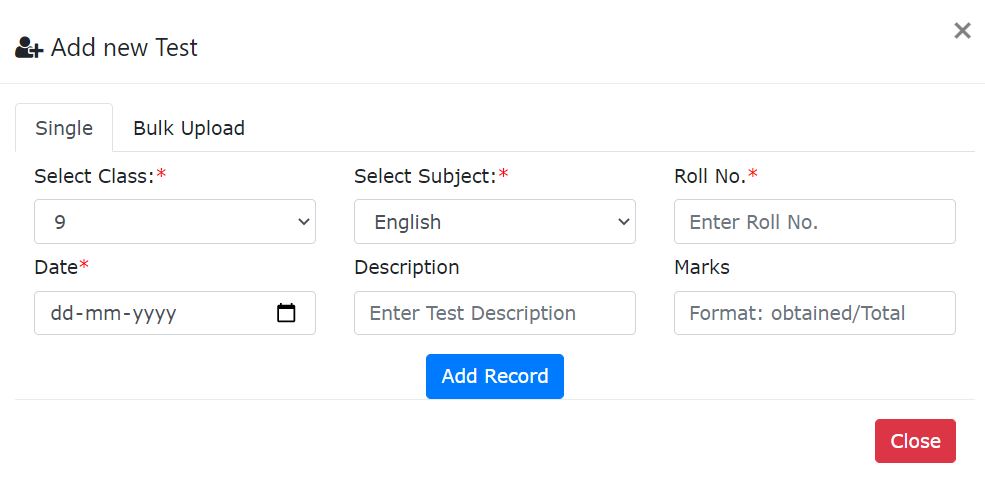This screenshot has width=985, height=477.
Task: Click the add-user icon beside the title
Action: [28, 48]
